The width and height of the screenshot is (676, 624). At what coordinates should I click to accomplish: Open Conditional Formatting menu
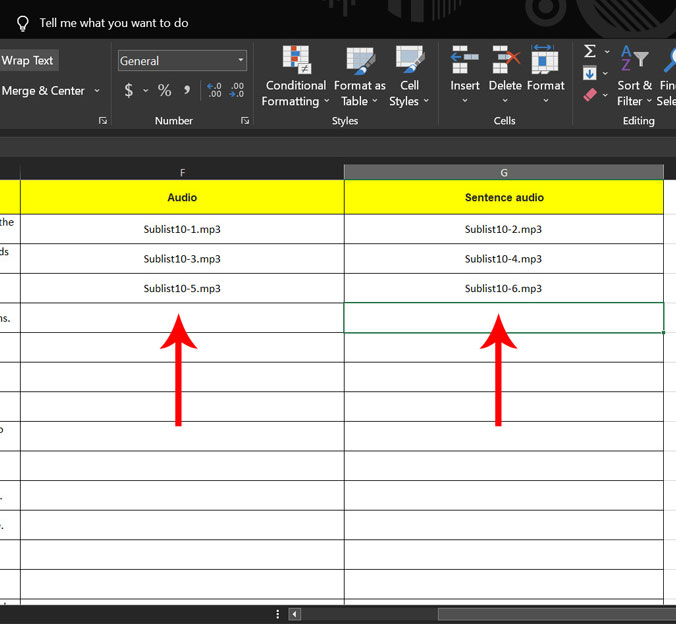coord(295,76)
